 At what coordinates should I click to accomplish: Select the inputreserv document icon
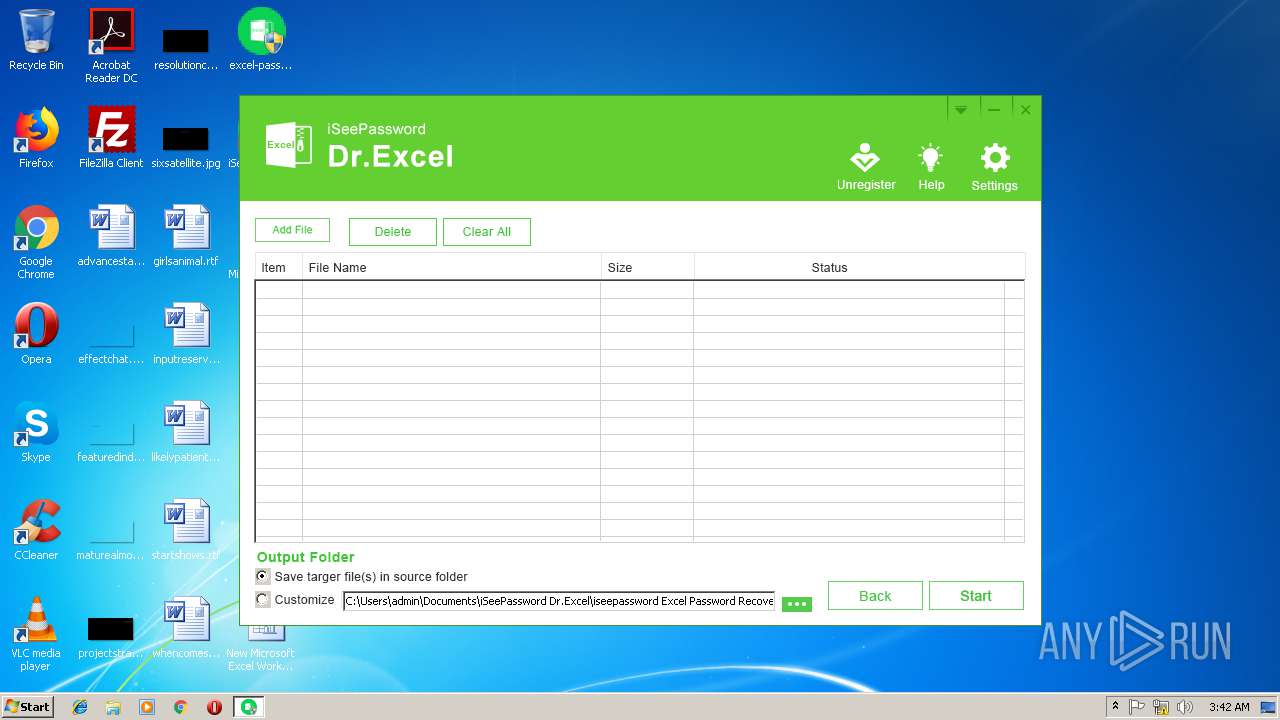point(186,334)
